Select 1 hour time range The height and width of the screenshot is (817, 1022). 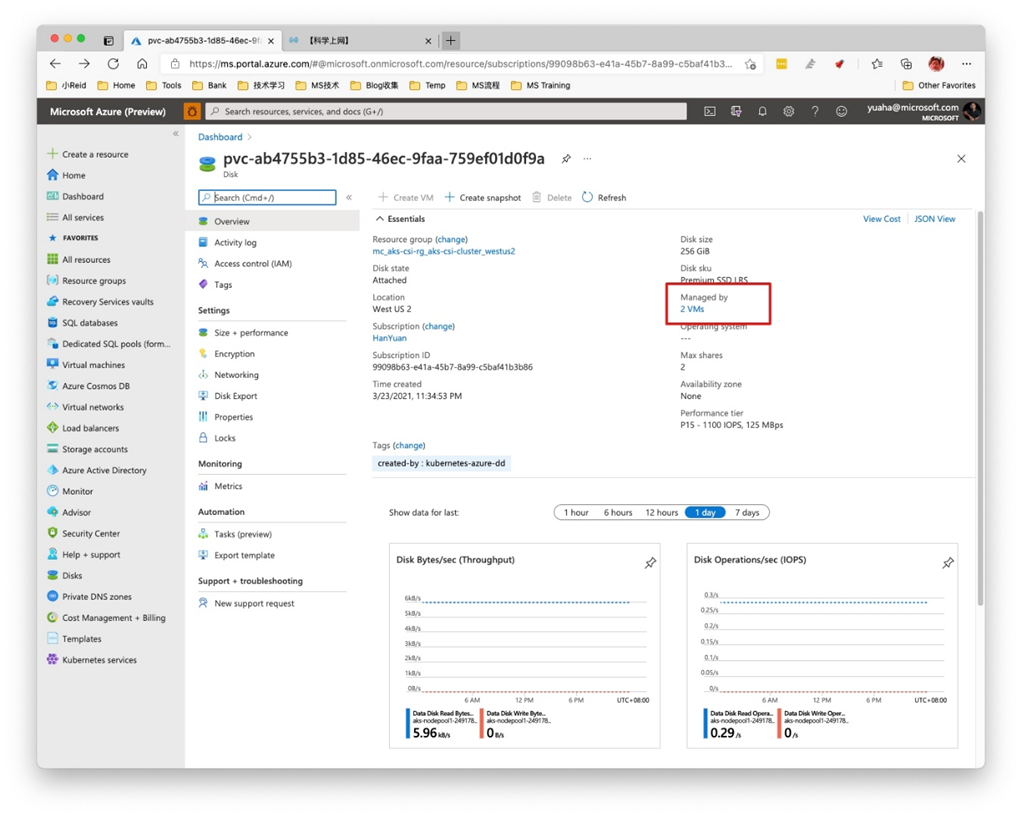point(576,512)
